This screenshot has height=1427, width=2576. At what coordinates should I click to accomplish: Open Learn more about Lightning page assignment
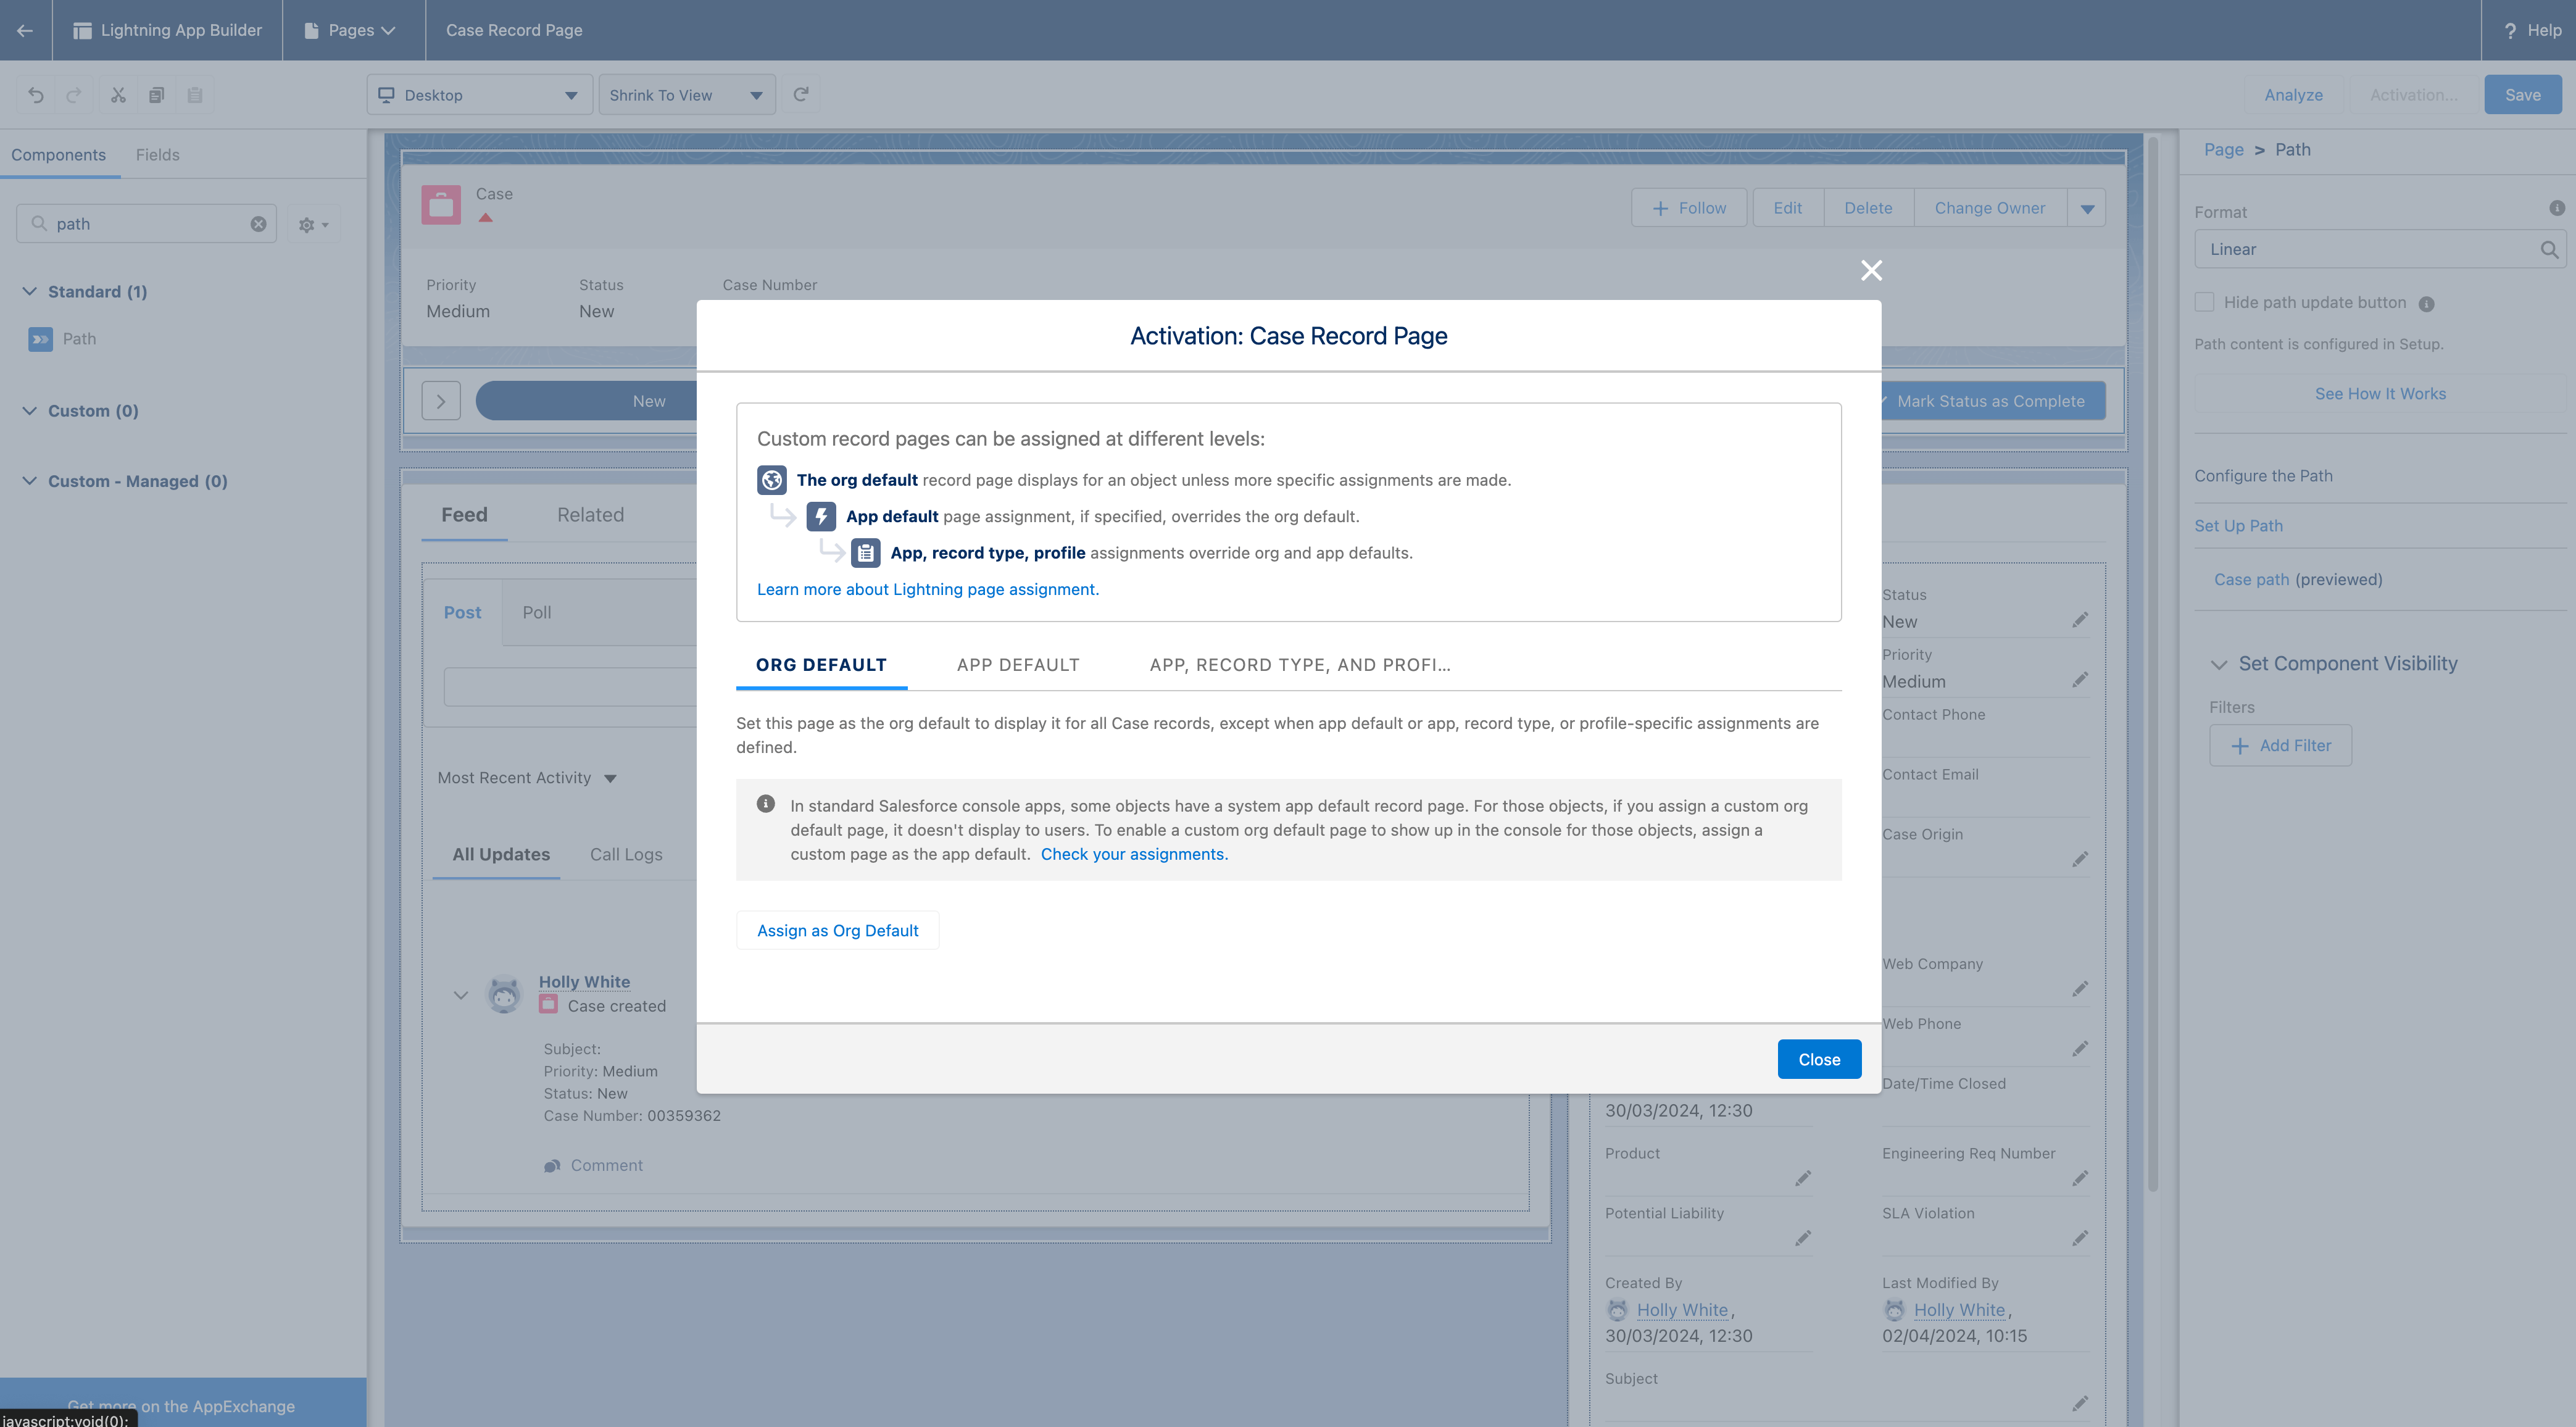coord(927,589)
